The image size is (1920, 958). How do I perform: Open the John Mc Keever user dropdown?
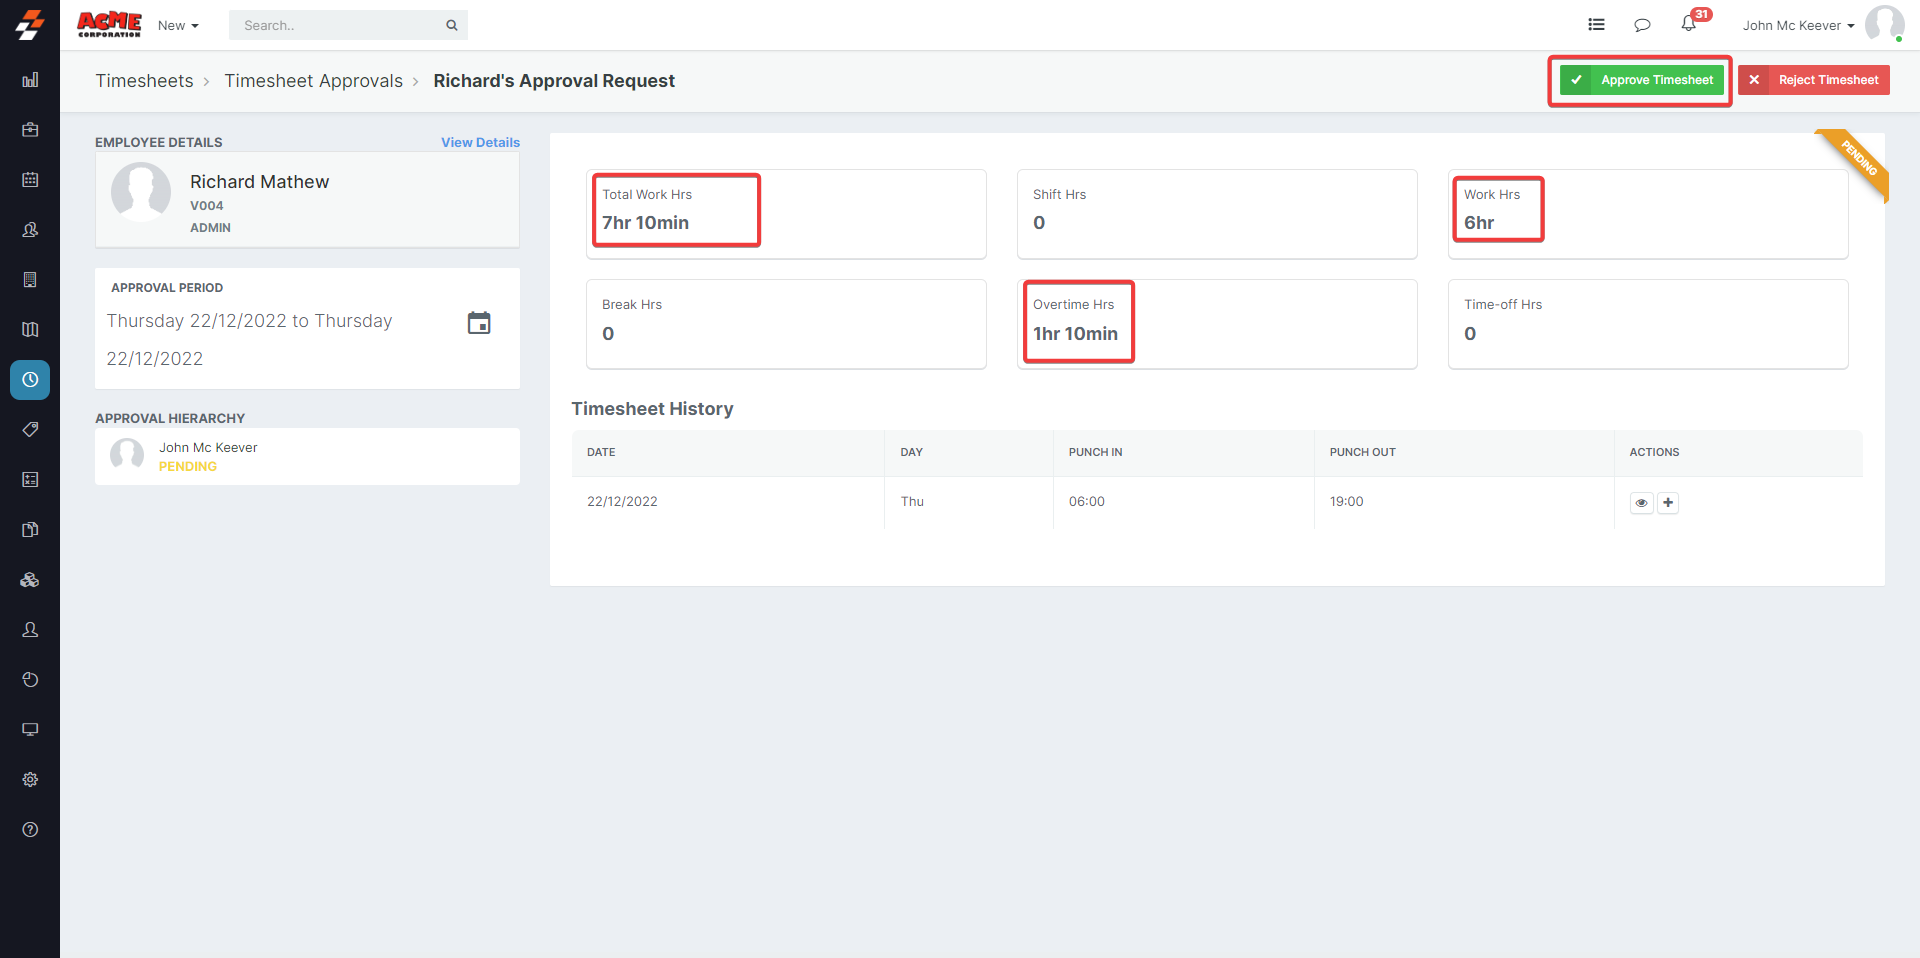1797,26
